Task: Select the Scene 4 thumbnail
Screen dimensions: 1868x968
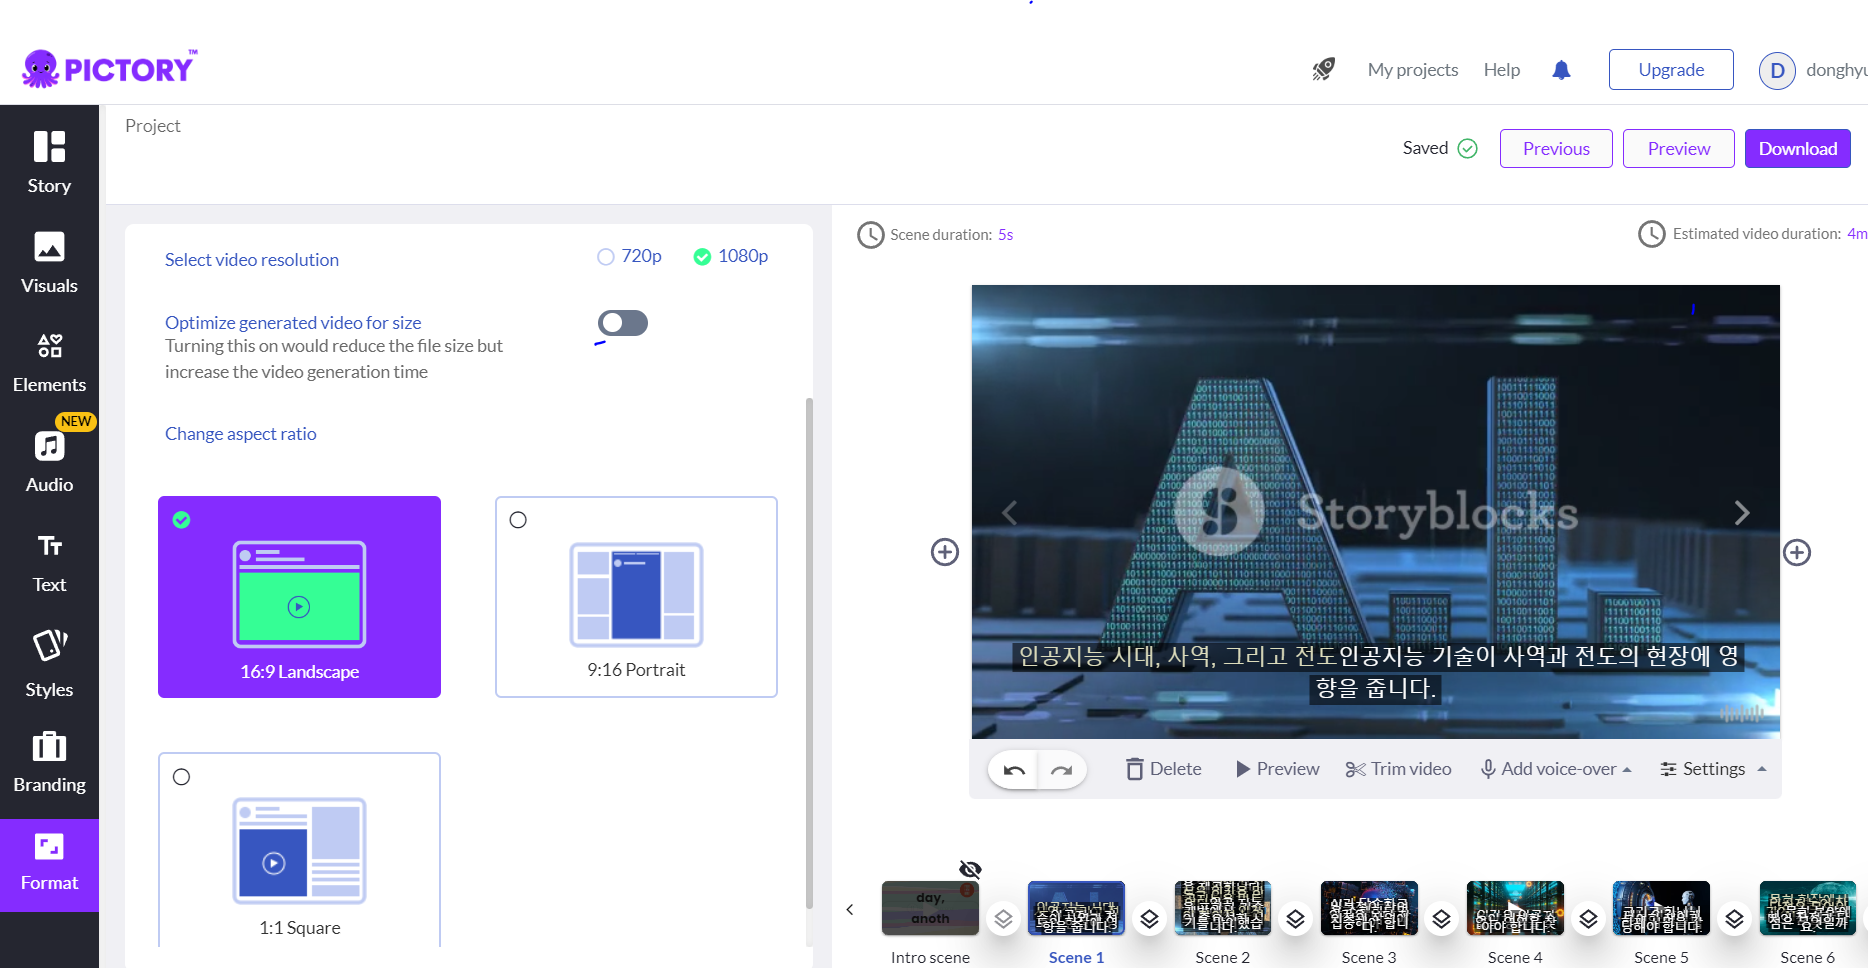Action: (1515, 908)
